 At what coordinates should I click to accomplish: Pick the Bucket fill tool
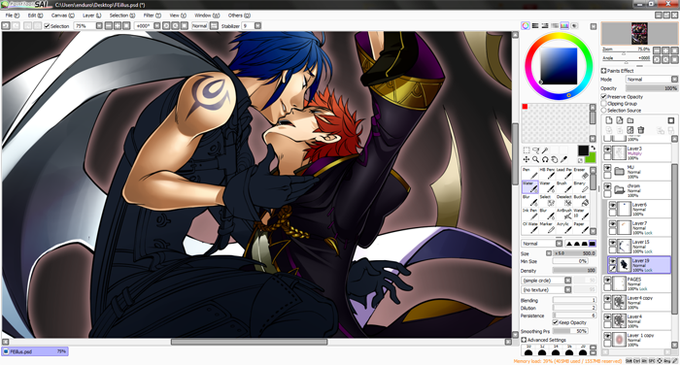(x=581, y=200)
